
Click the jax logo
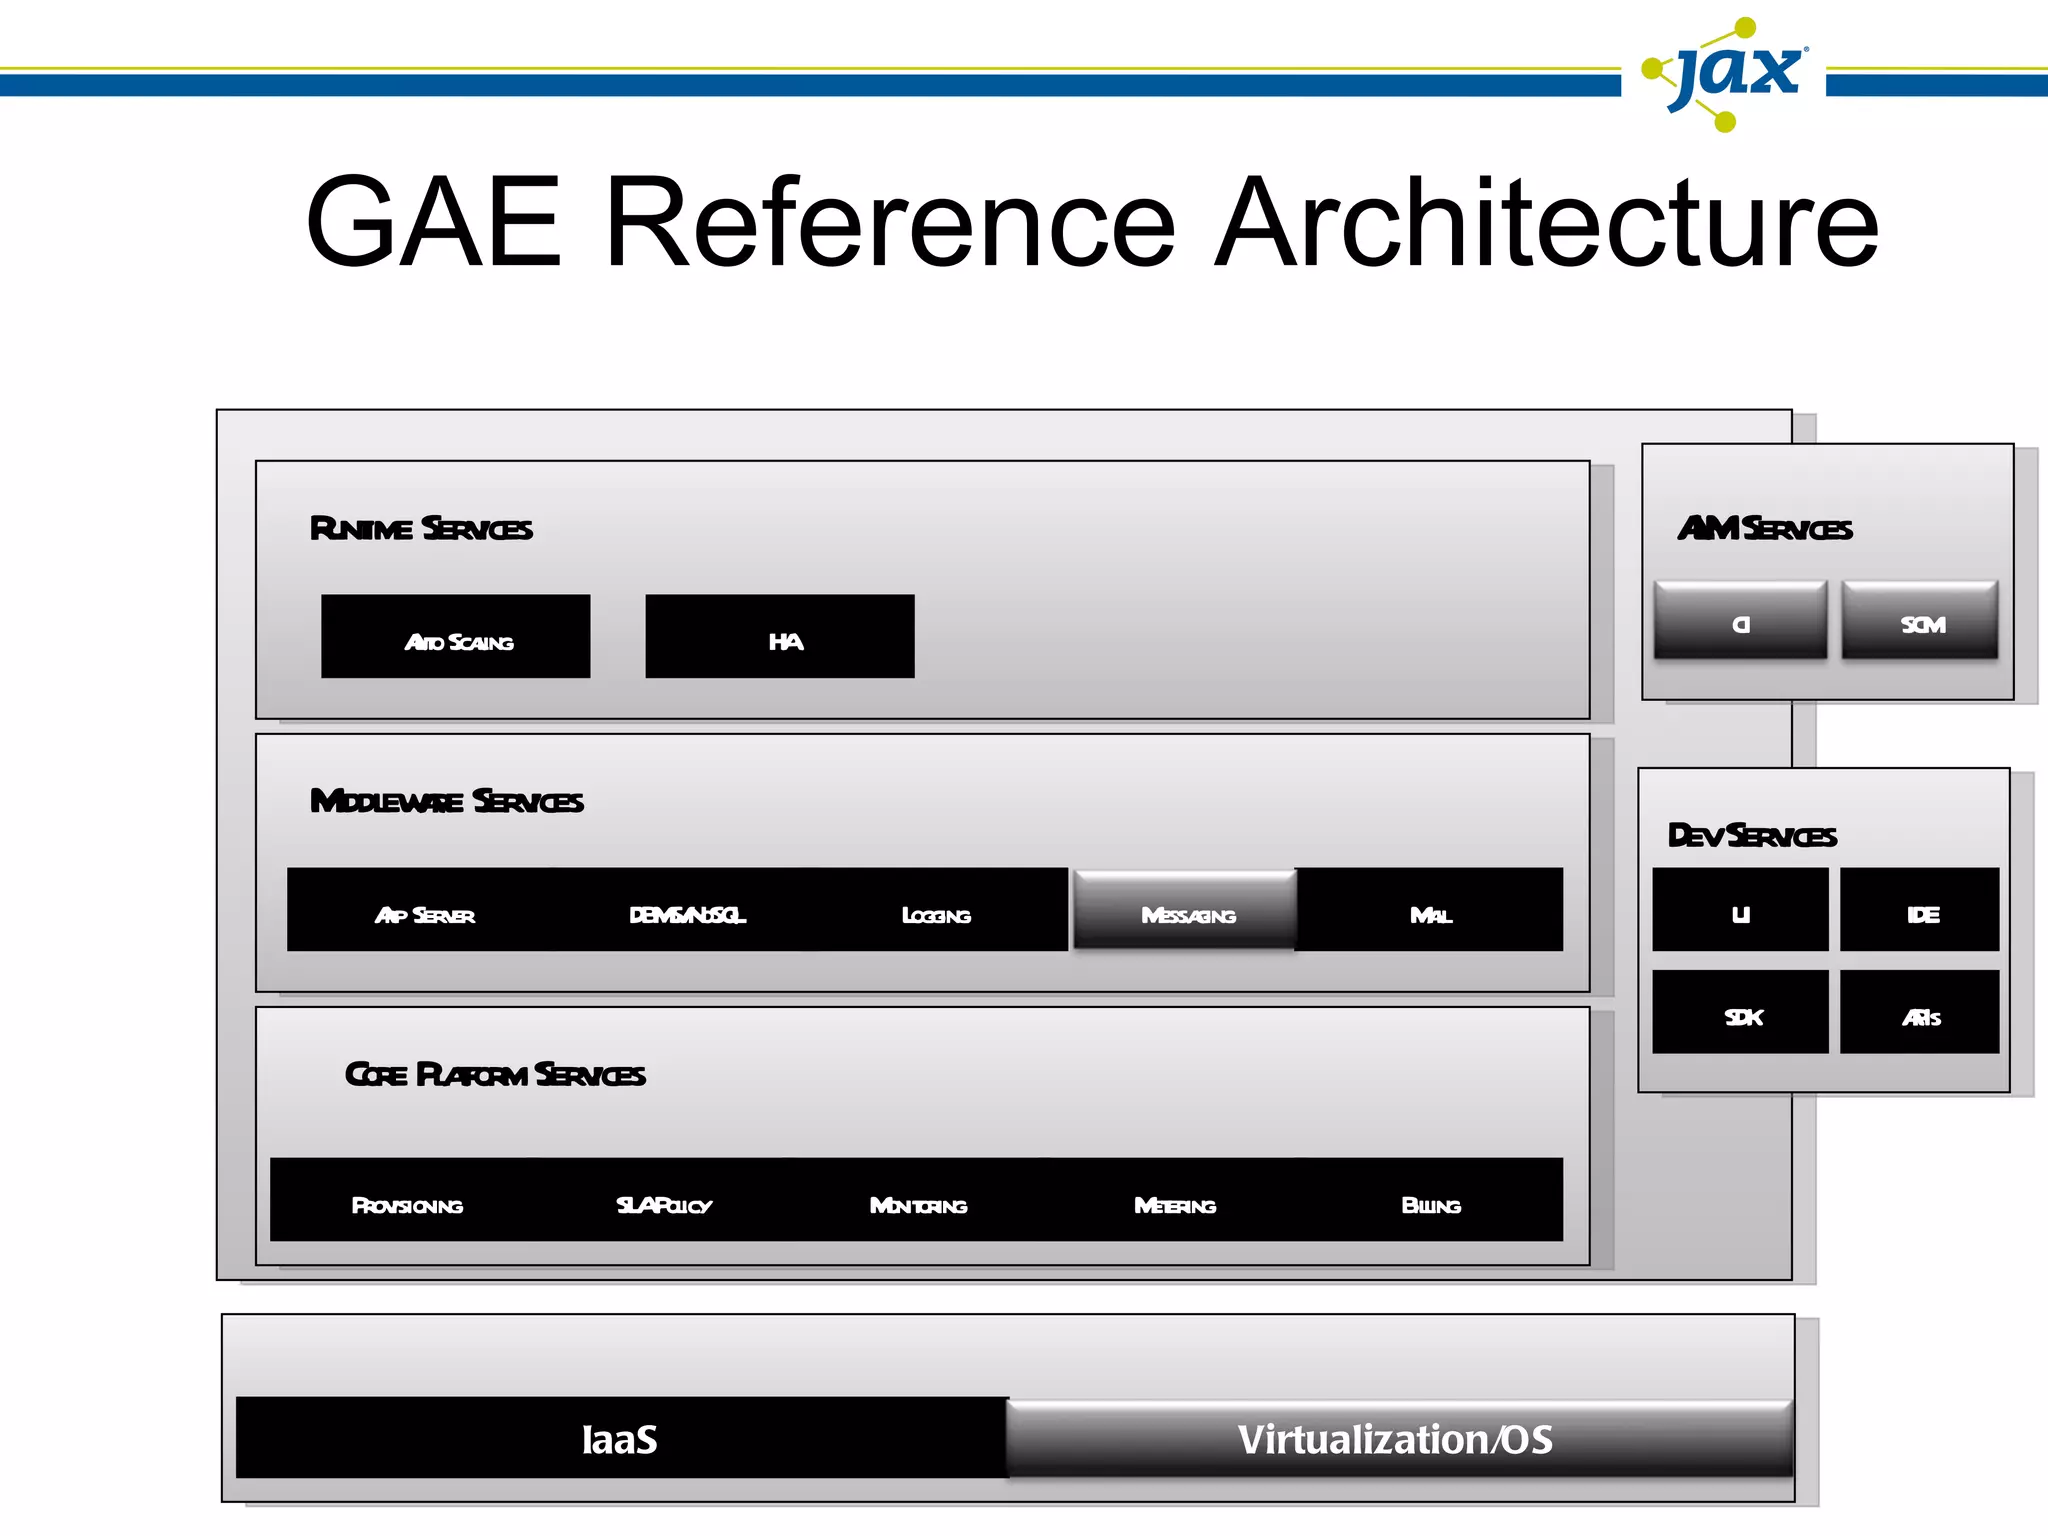tap(1724, 74)
